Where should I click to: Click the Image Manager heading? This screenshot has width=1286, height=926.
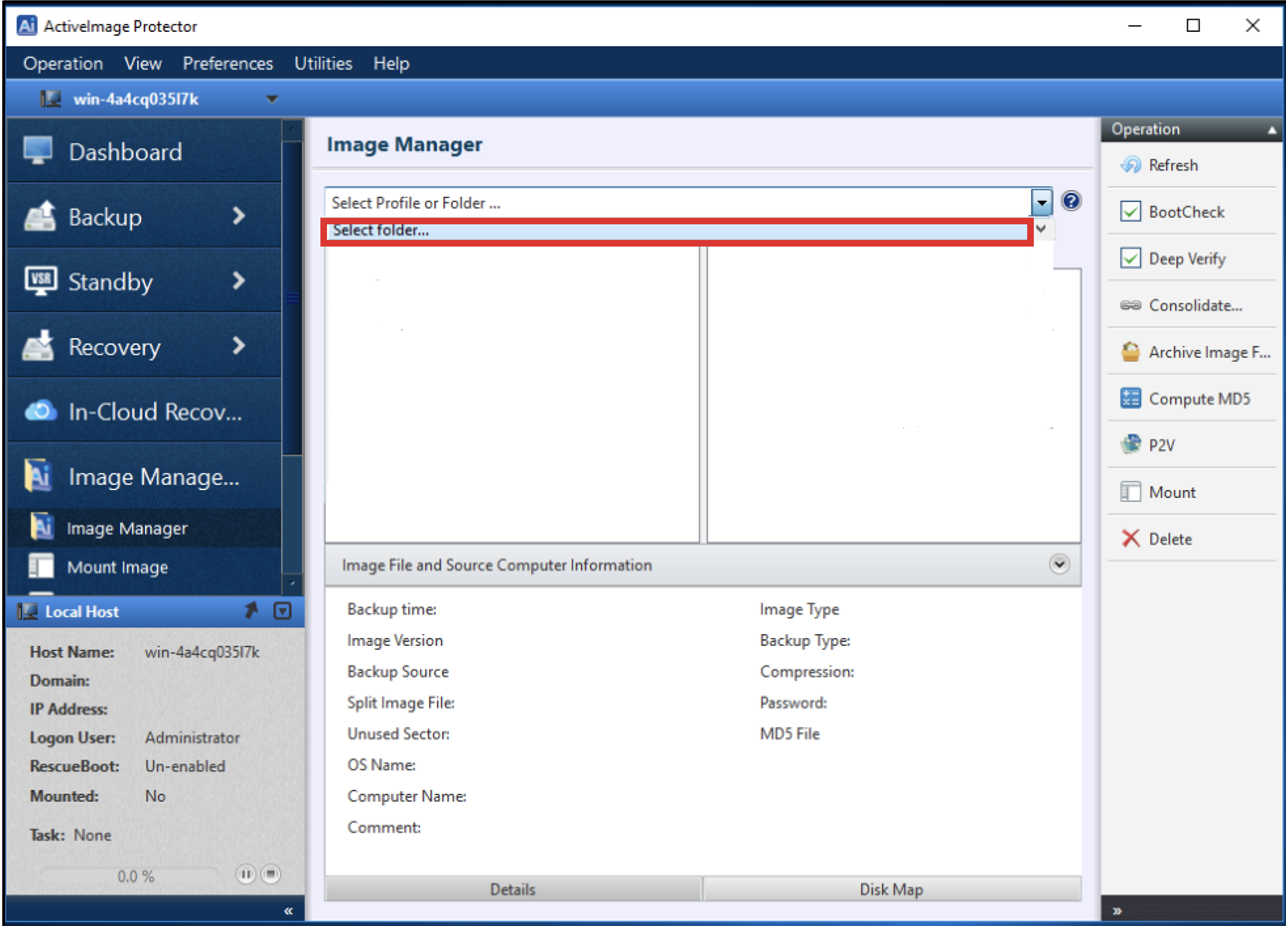[x=404, y=144]
